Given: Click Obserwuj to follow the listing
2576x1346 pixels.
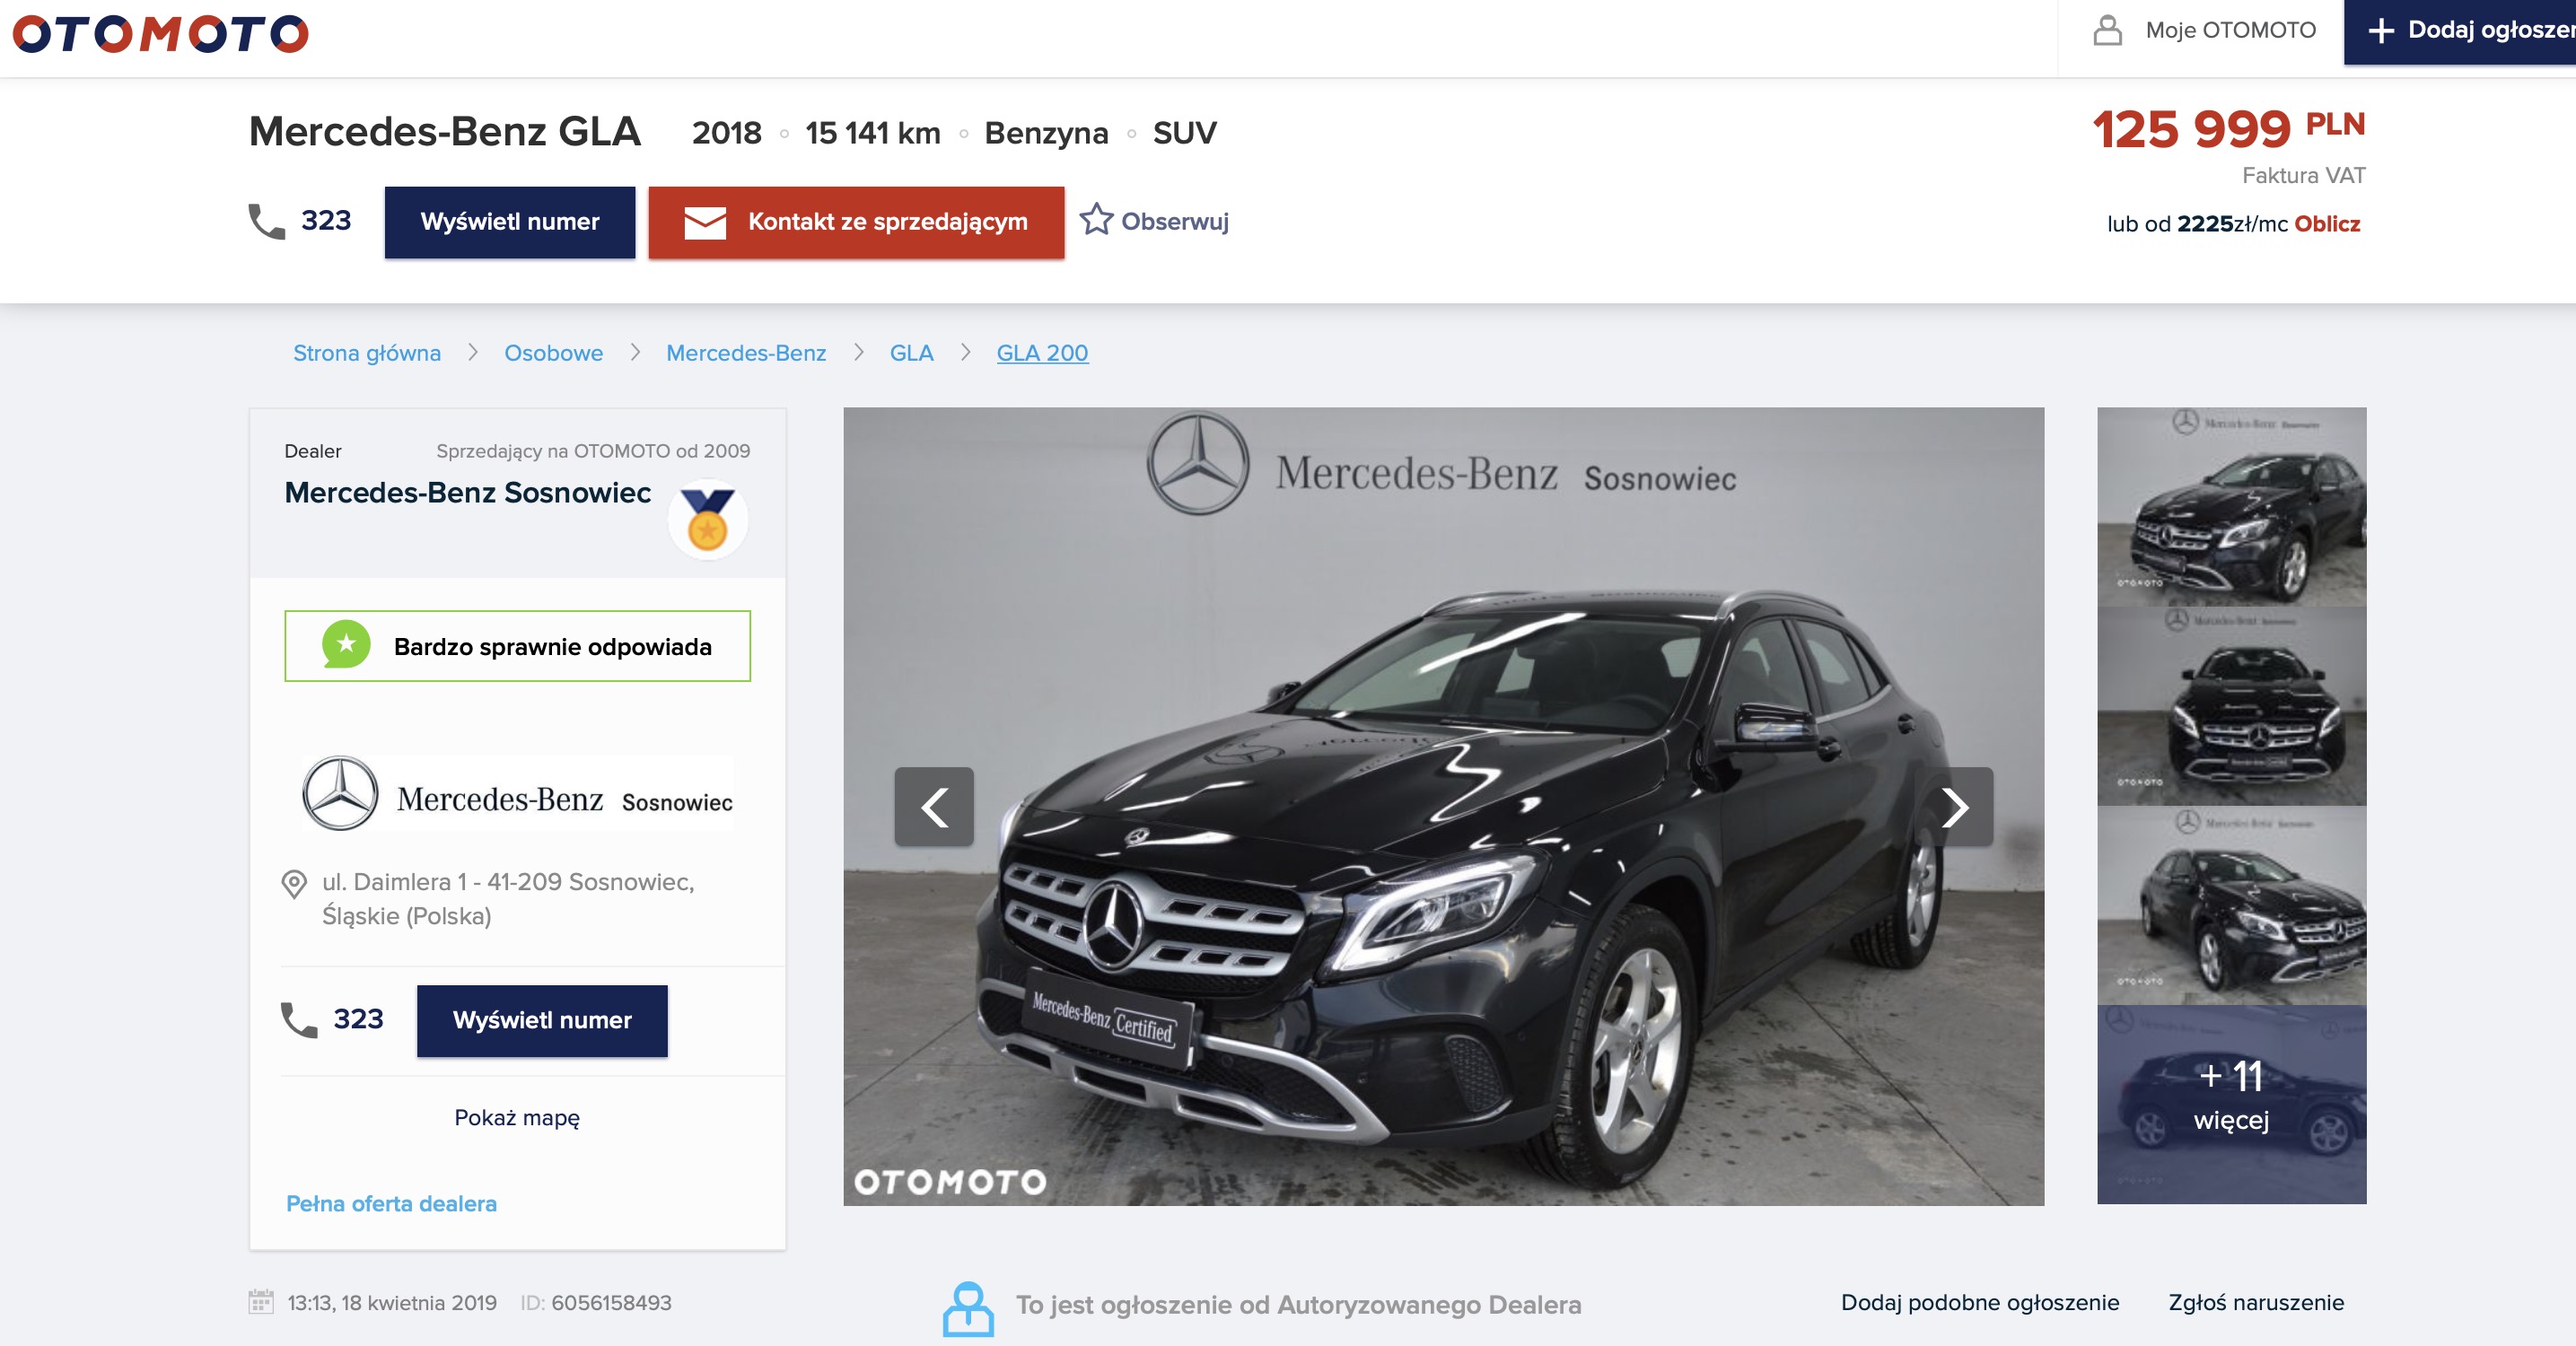Looking at the screenshot, I should pos(1154,221).
